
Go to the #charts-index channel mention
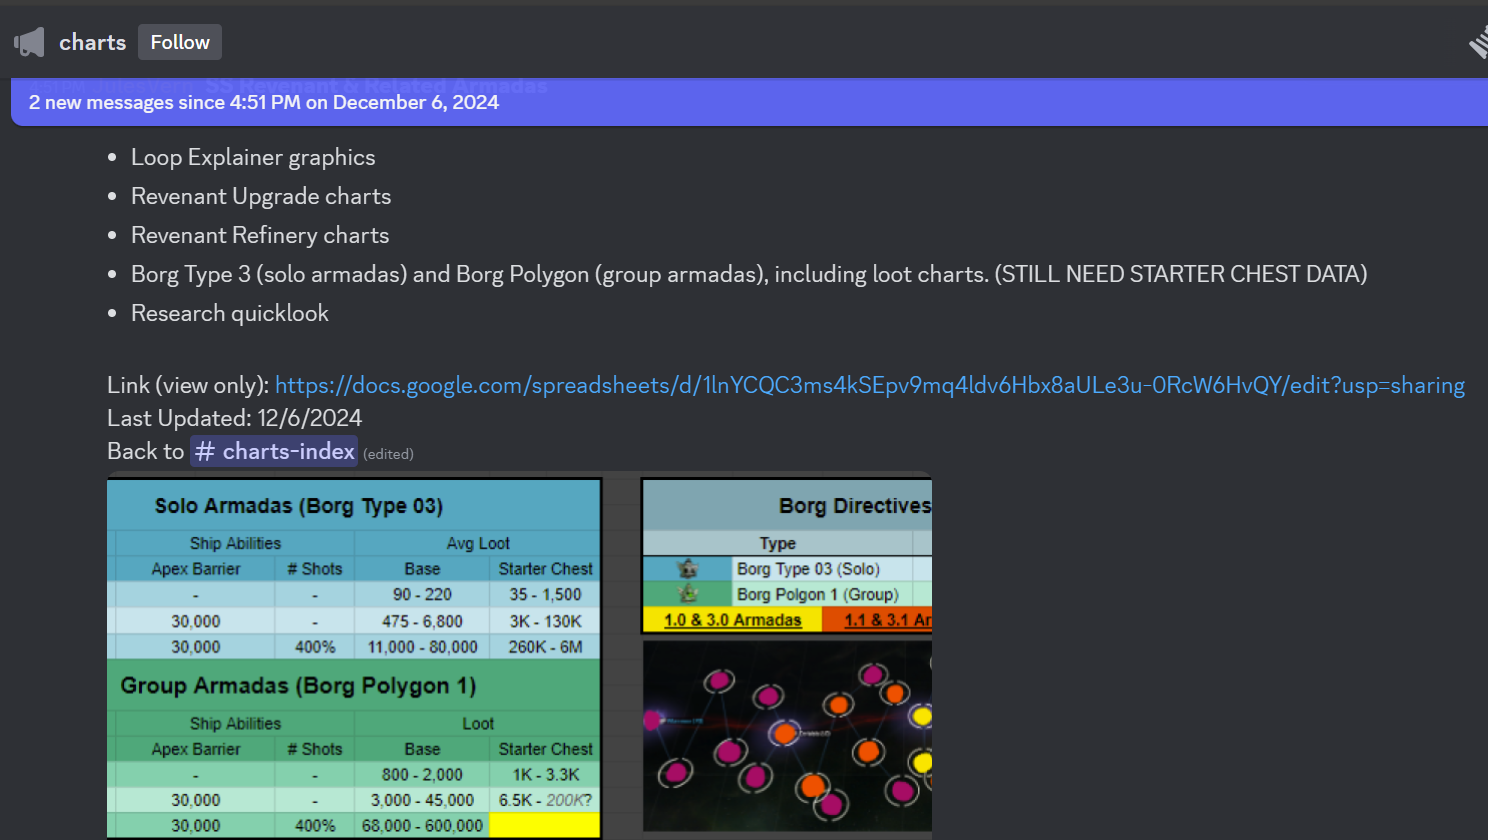274,451
